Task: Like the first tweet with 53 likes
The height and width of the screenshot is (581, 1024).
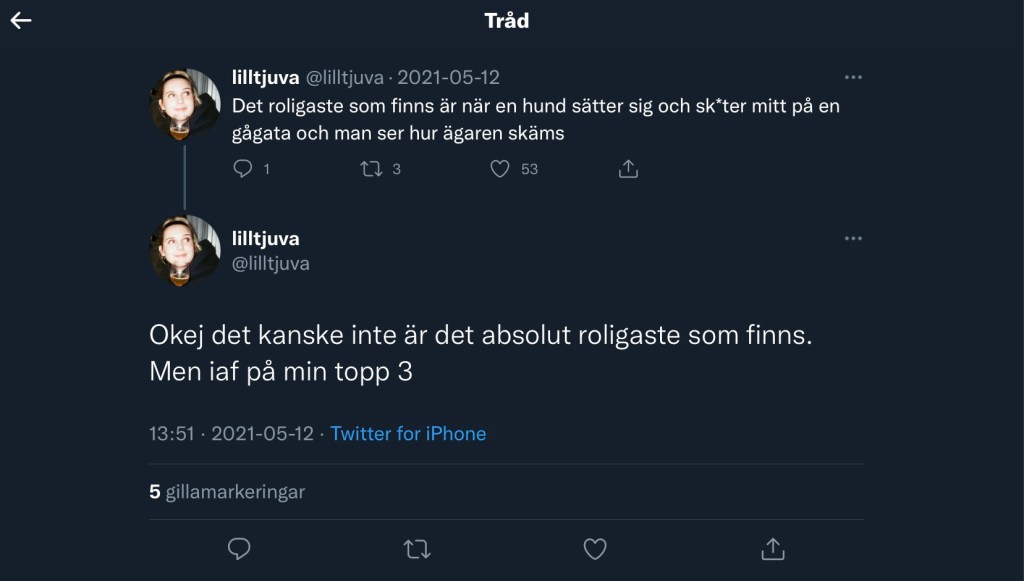Action: coord(500,169)
